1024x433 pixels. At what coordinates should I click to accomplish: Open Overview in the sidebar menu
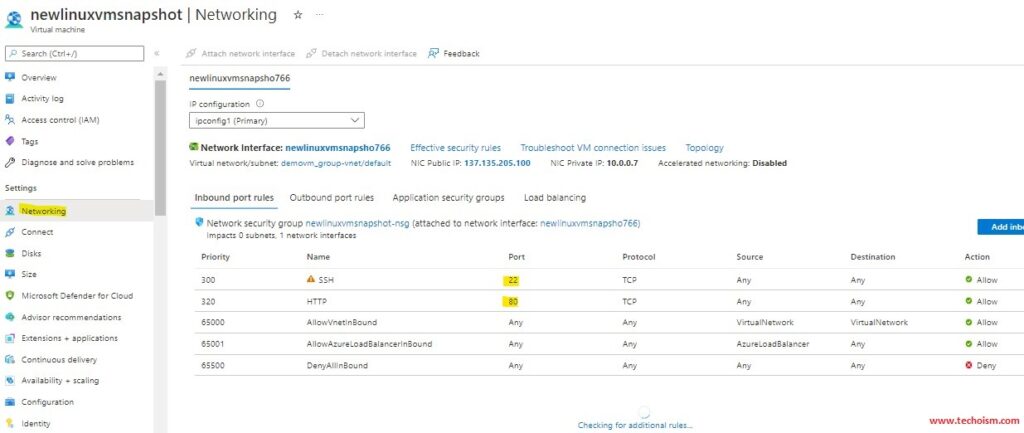pyautogui.click(x=39, y=77)
